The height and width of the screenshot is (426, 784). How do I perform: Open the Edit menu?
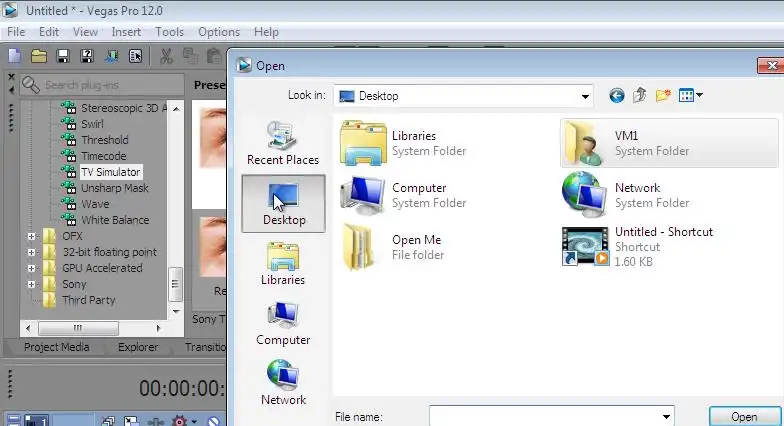pyautogui.click(x=49, y=32)
